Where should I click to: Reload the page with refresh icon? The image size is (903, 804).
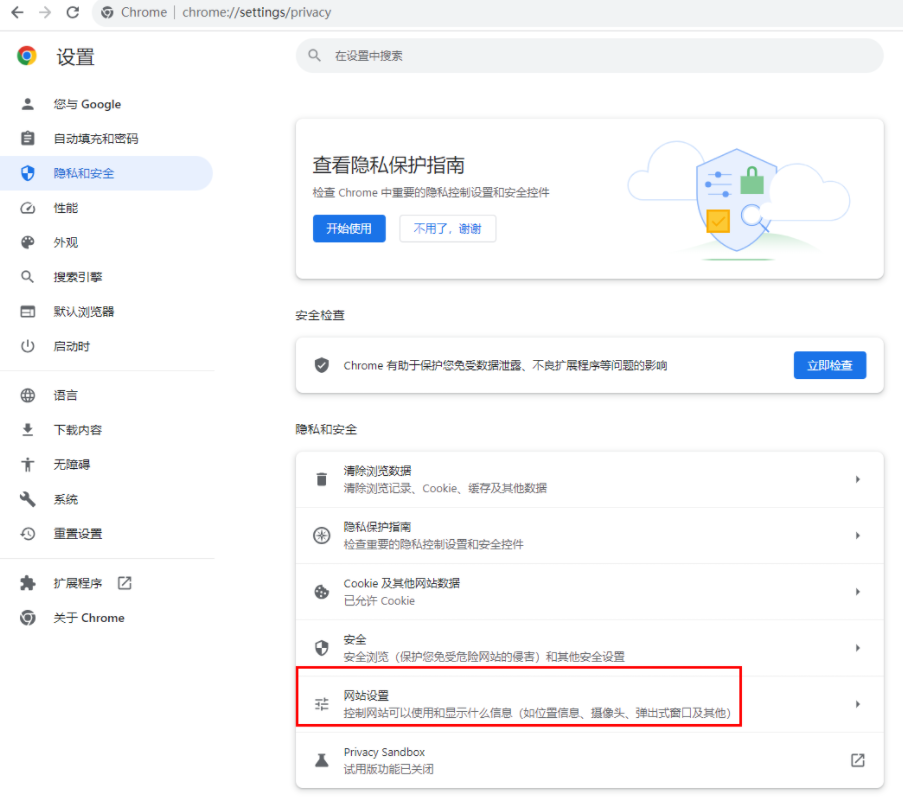click(73, 12)
